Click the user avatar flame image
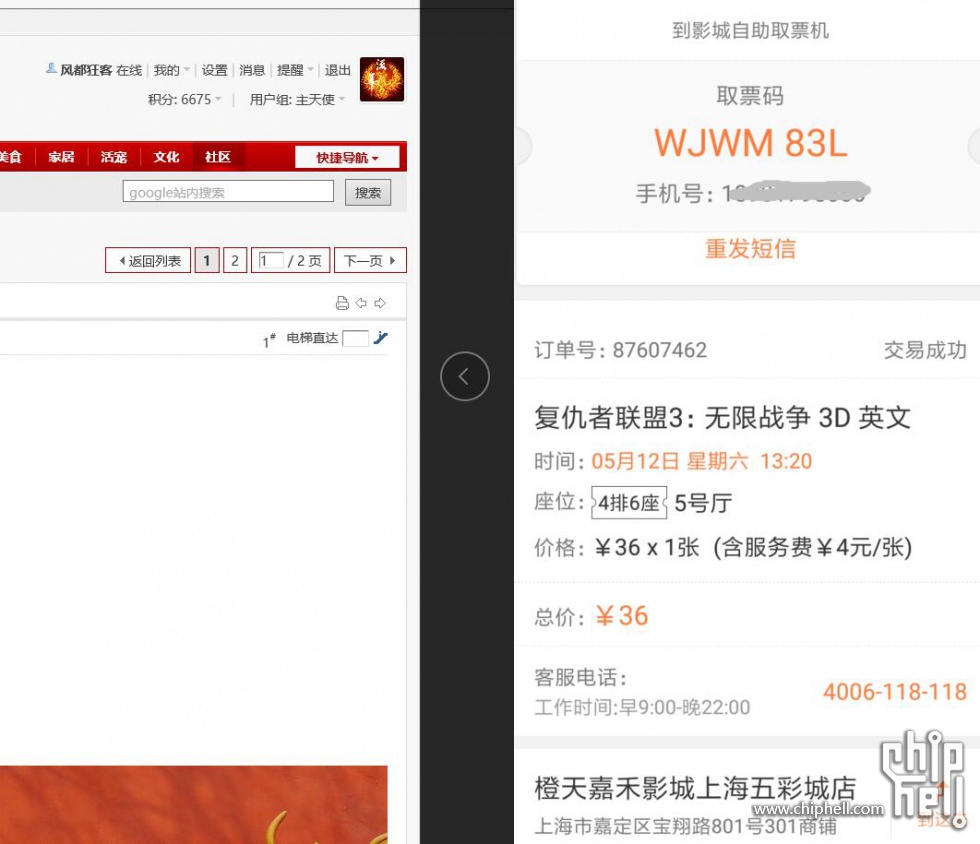The image size is (980, 844). tap(382, 79)
